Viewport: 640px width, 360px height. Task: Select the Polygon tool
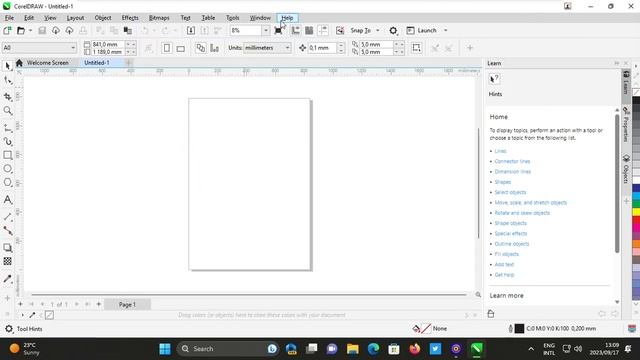pos(7,182)
